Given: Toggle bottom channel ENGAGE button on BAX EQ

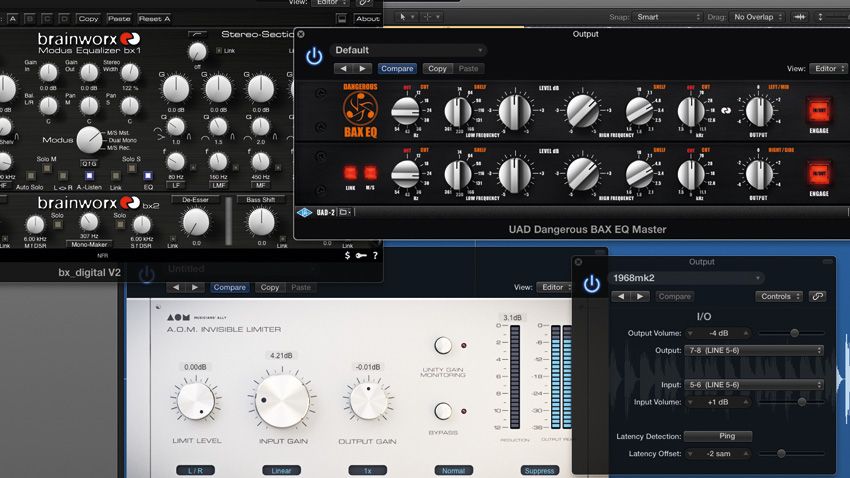Looking at the screenshot, I should pyautogui.click(x=819, y=174).
